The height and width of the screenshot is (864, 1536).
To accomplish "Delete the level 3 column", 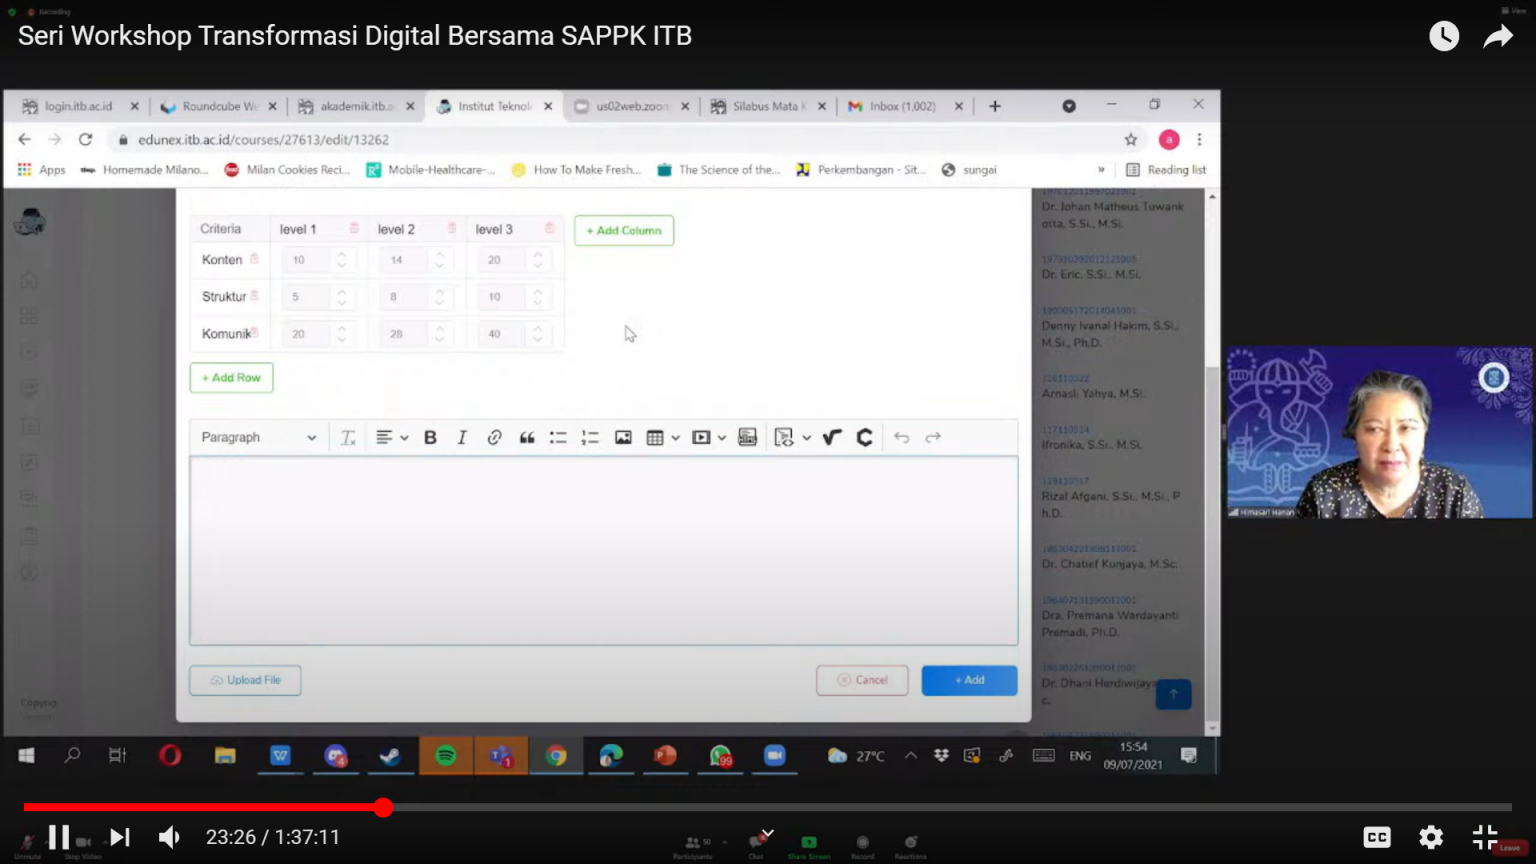I will coord(549,228).
